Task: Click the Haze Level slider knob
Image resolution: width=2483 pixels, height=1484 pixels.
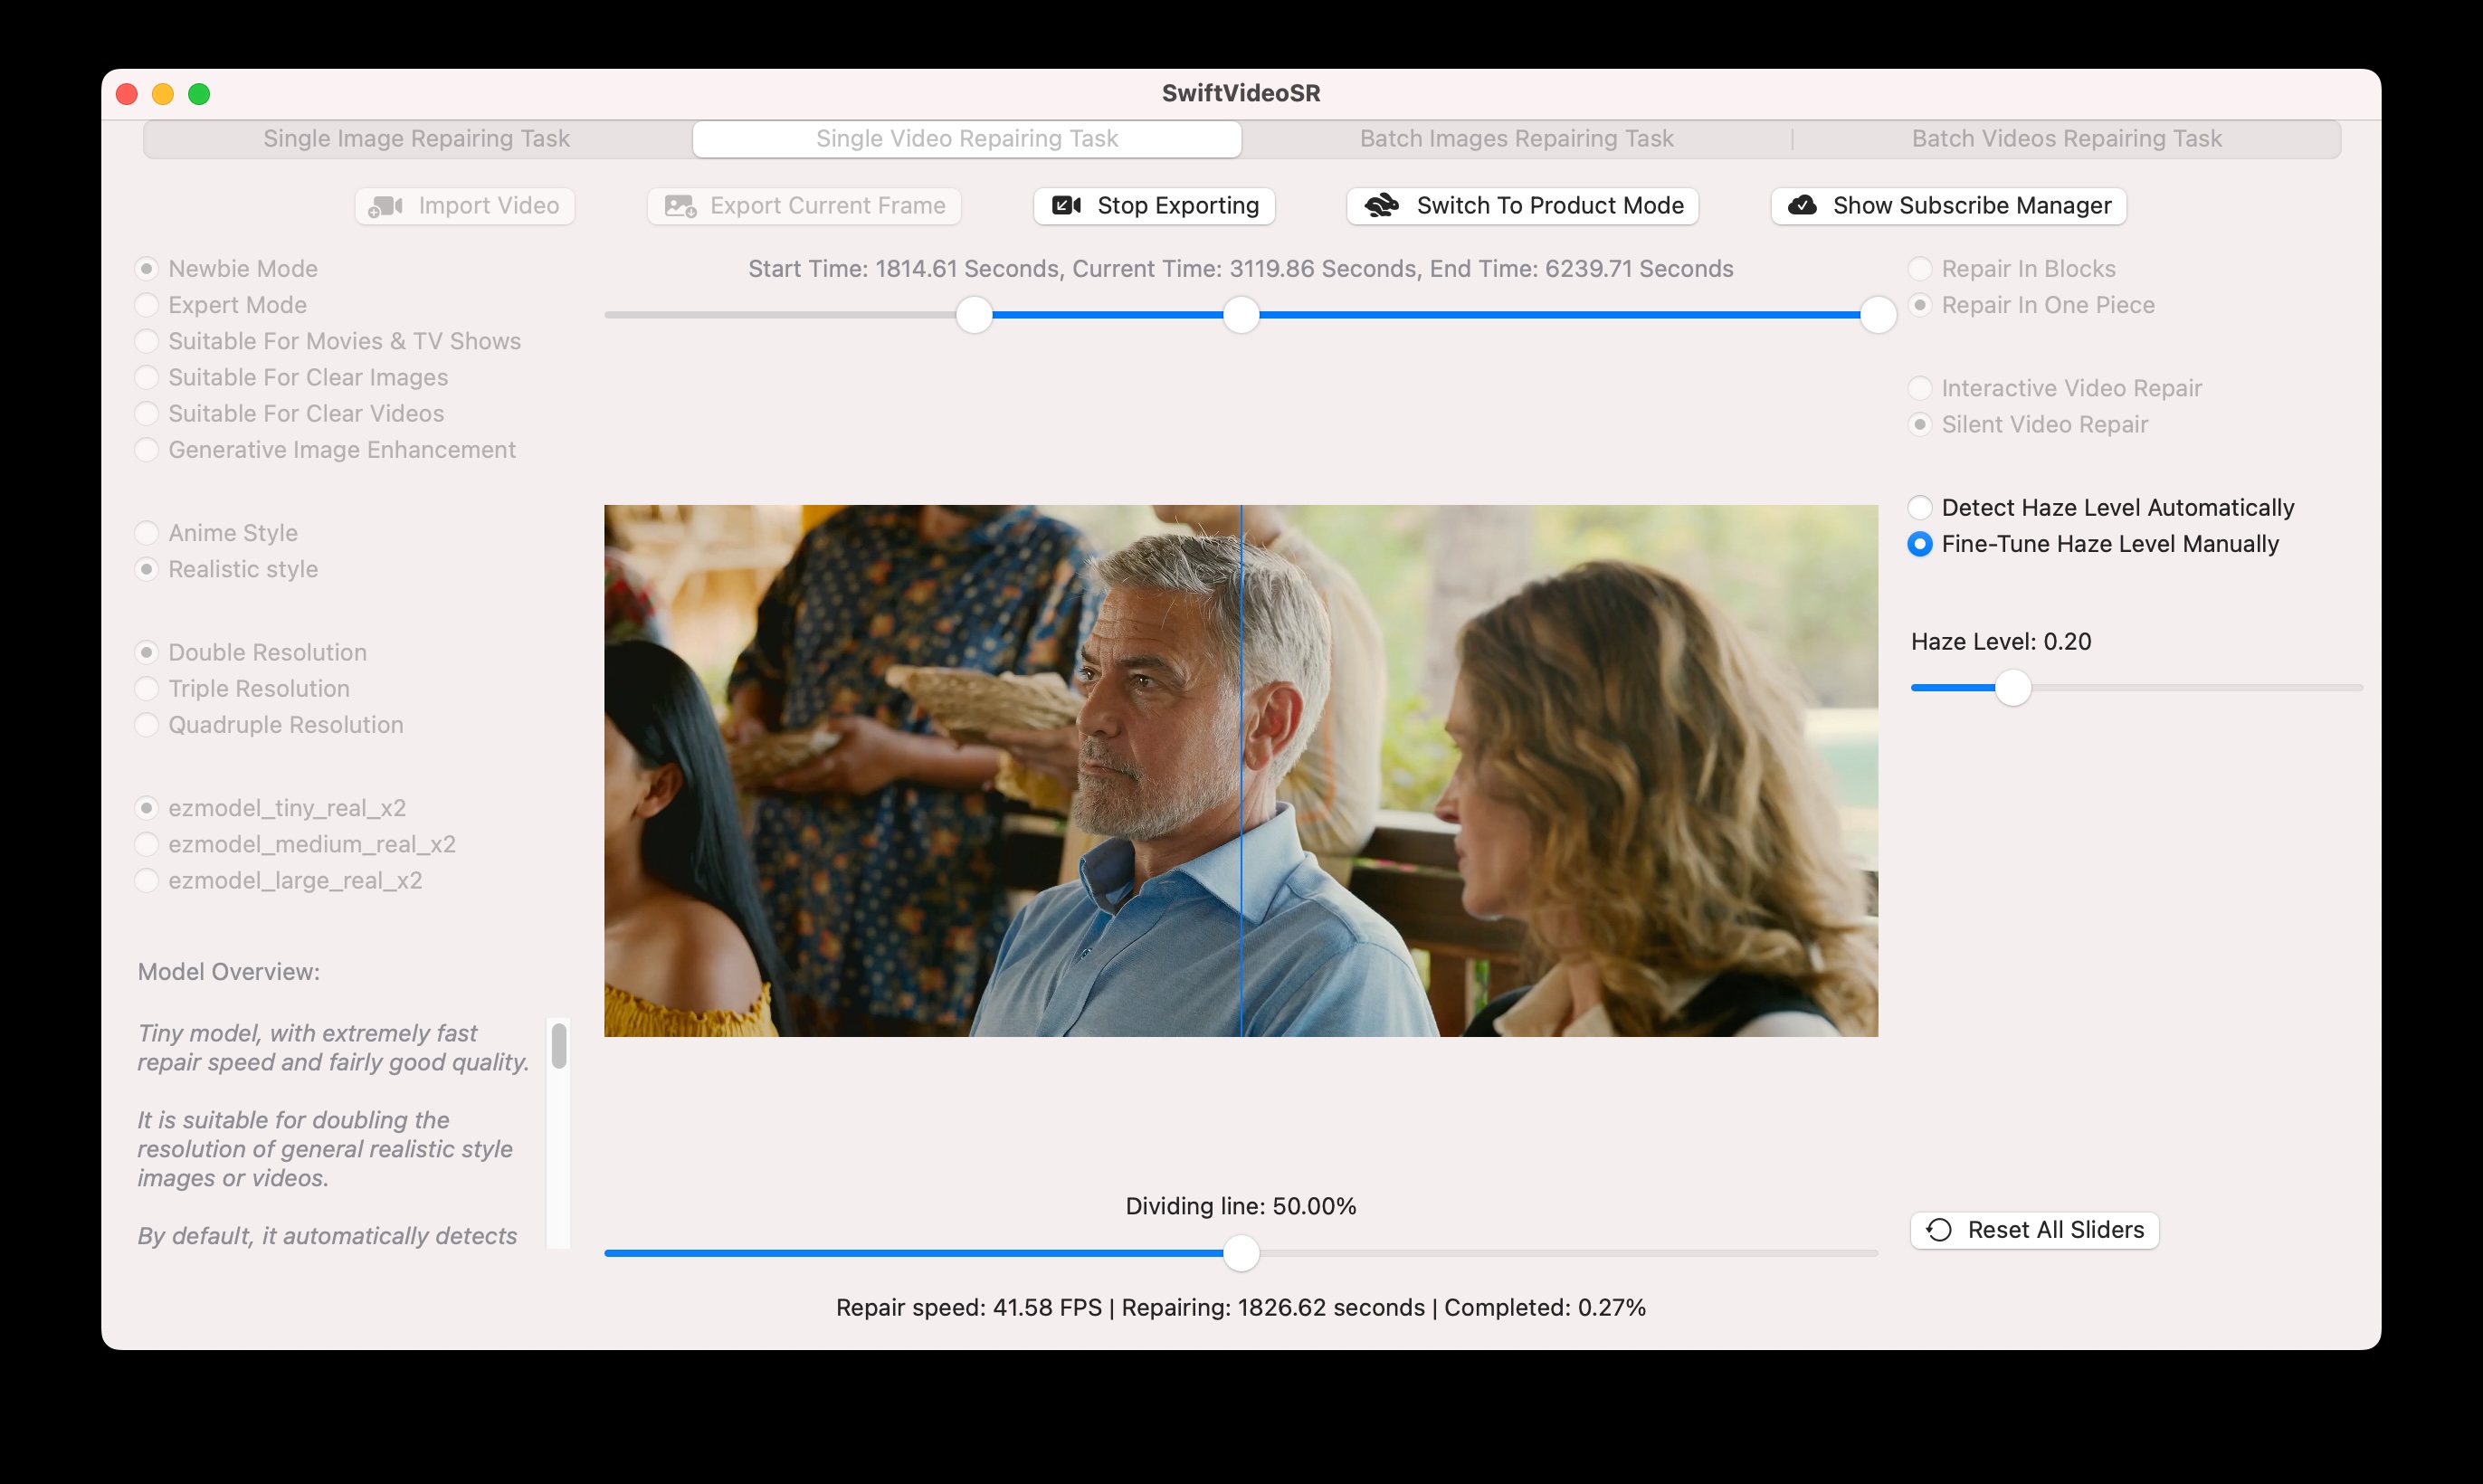Action: 2013,688
